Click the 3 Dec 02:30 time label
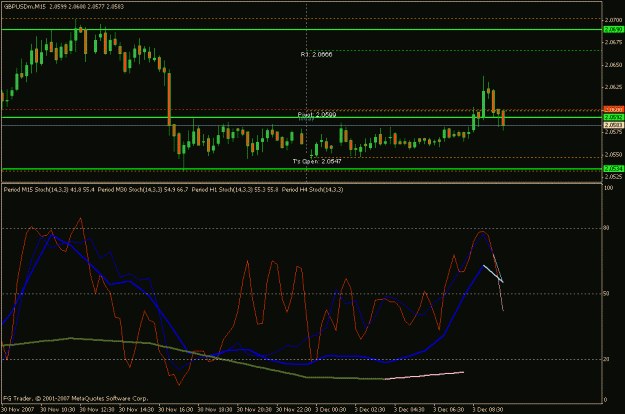The image size is (625, 414). coord(370,410)
